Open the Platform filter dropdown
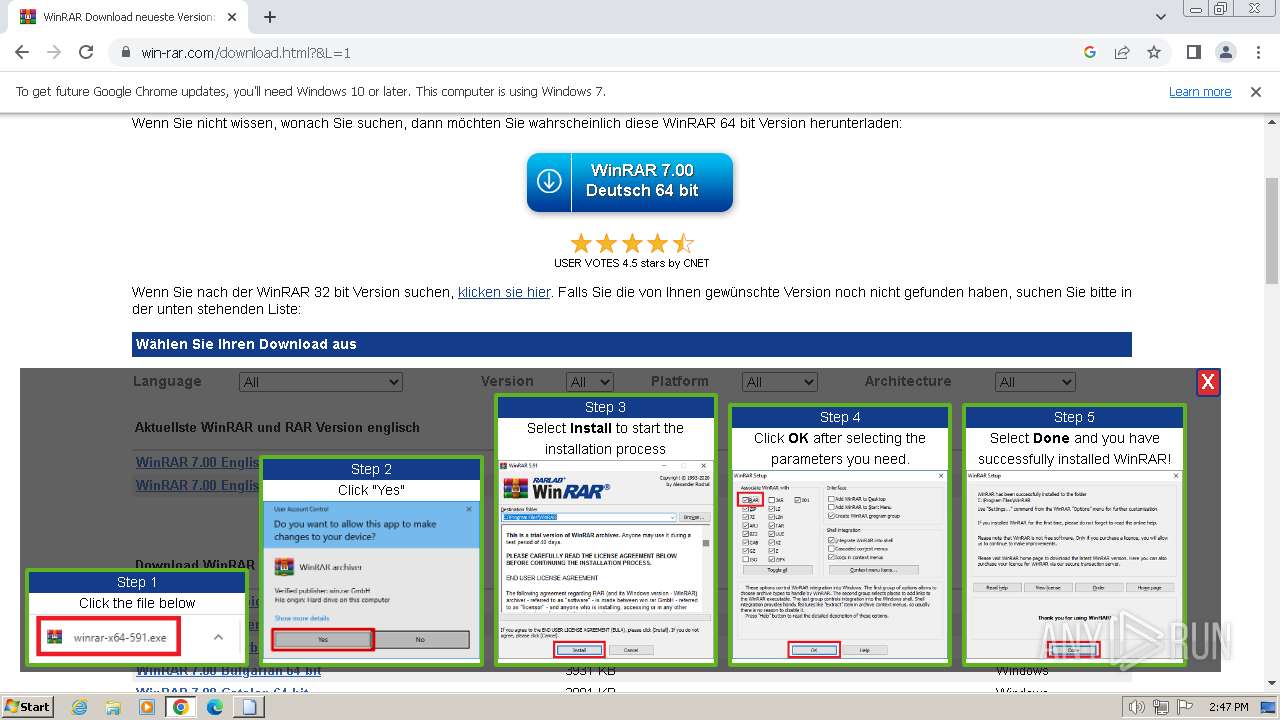1280x720 pixels. 780,382
